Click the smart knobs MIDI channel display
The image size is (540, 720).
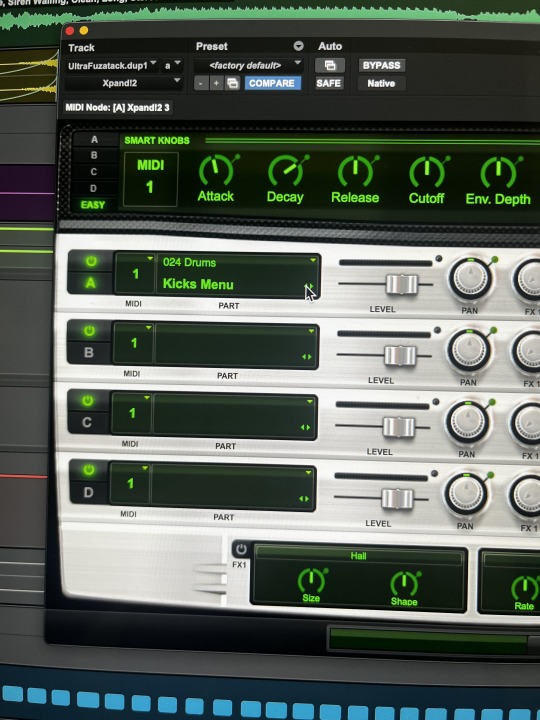click(150, 178)
